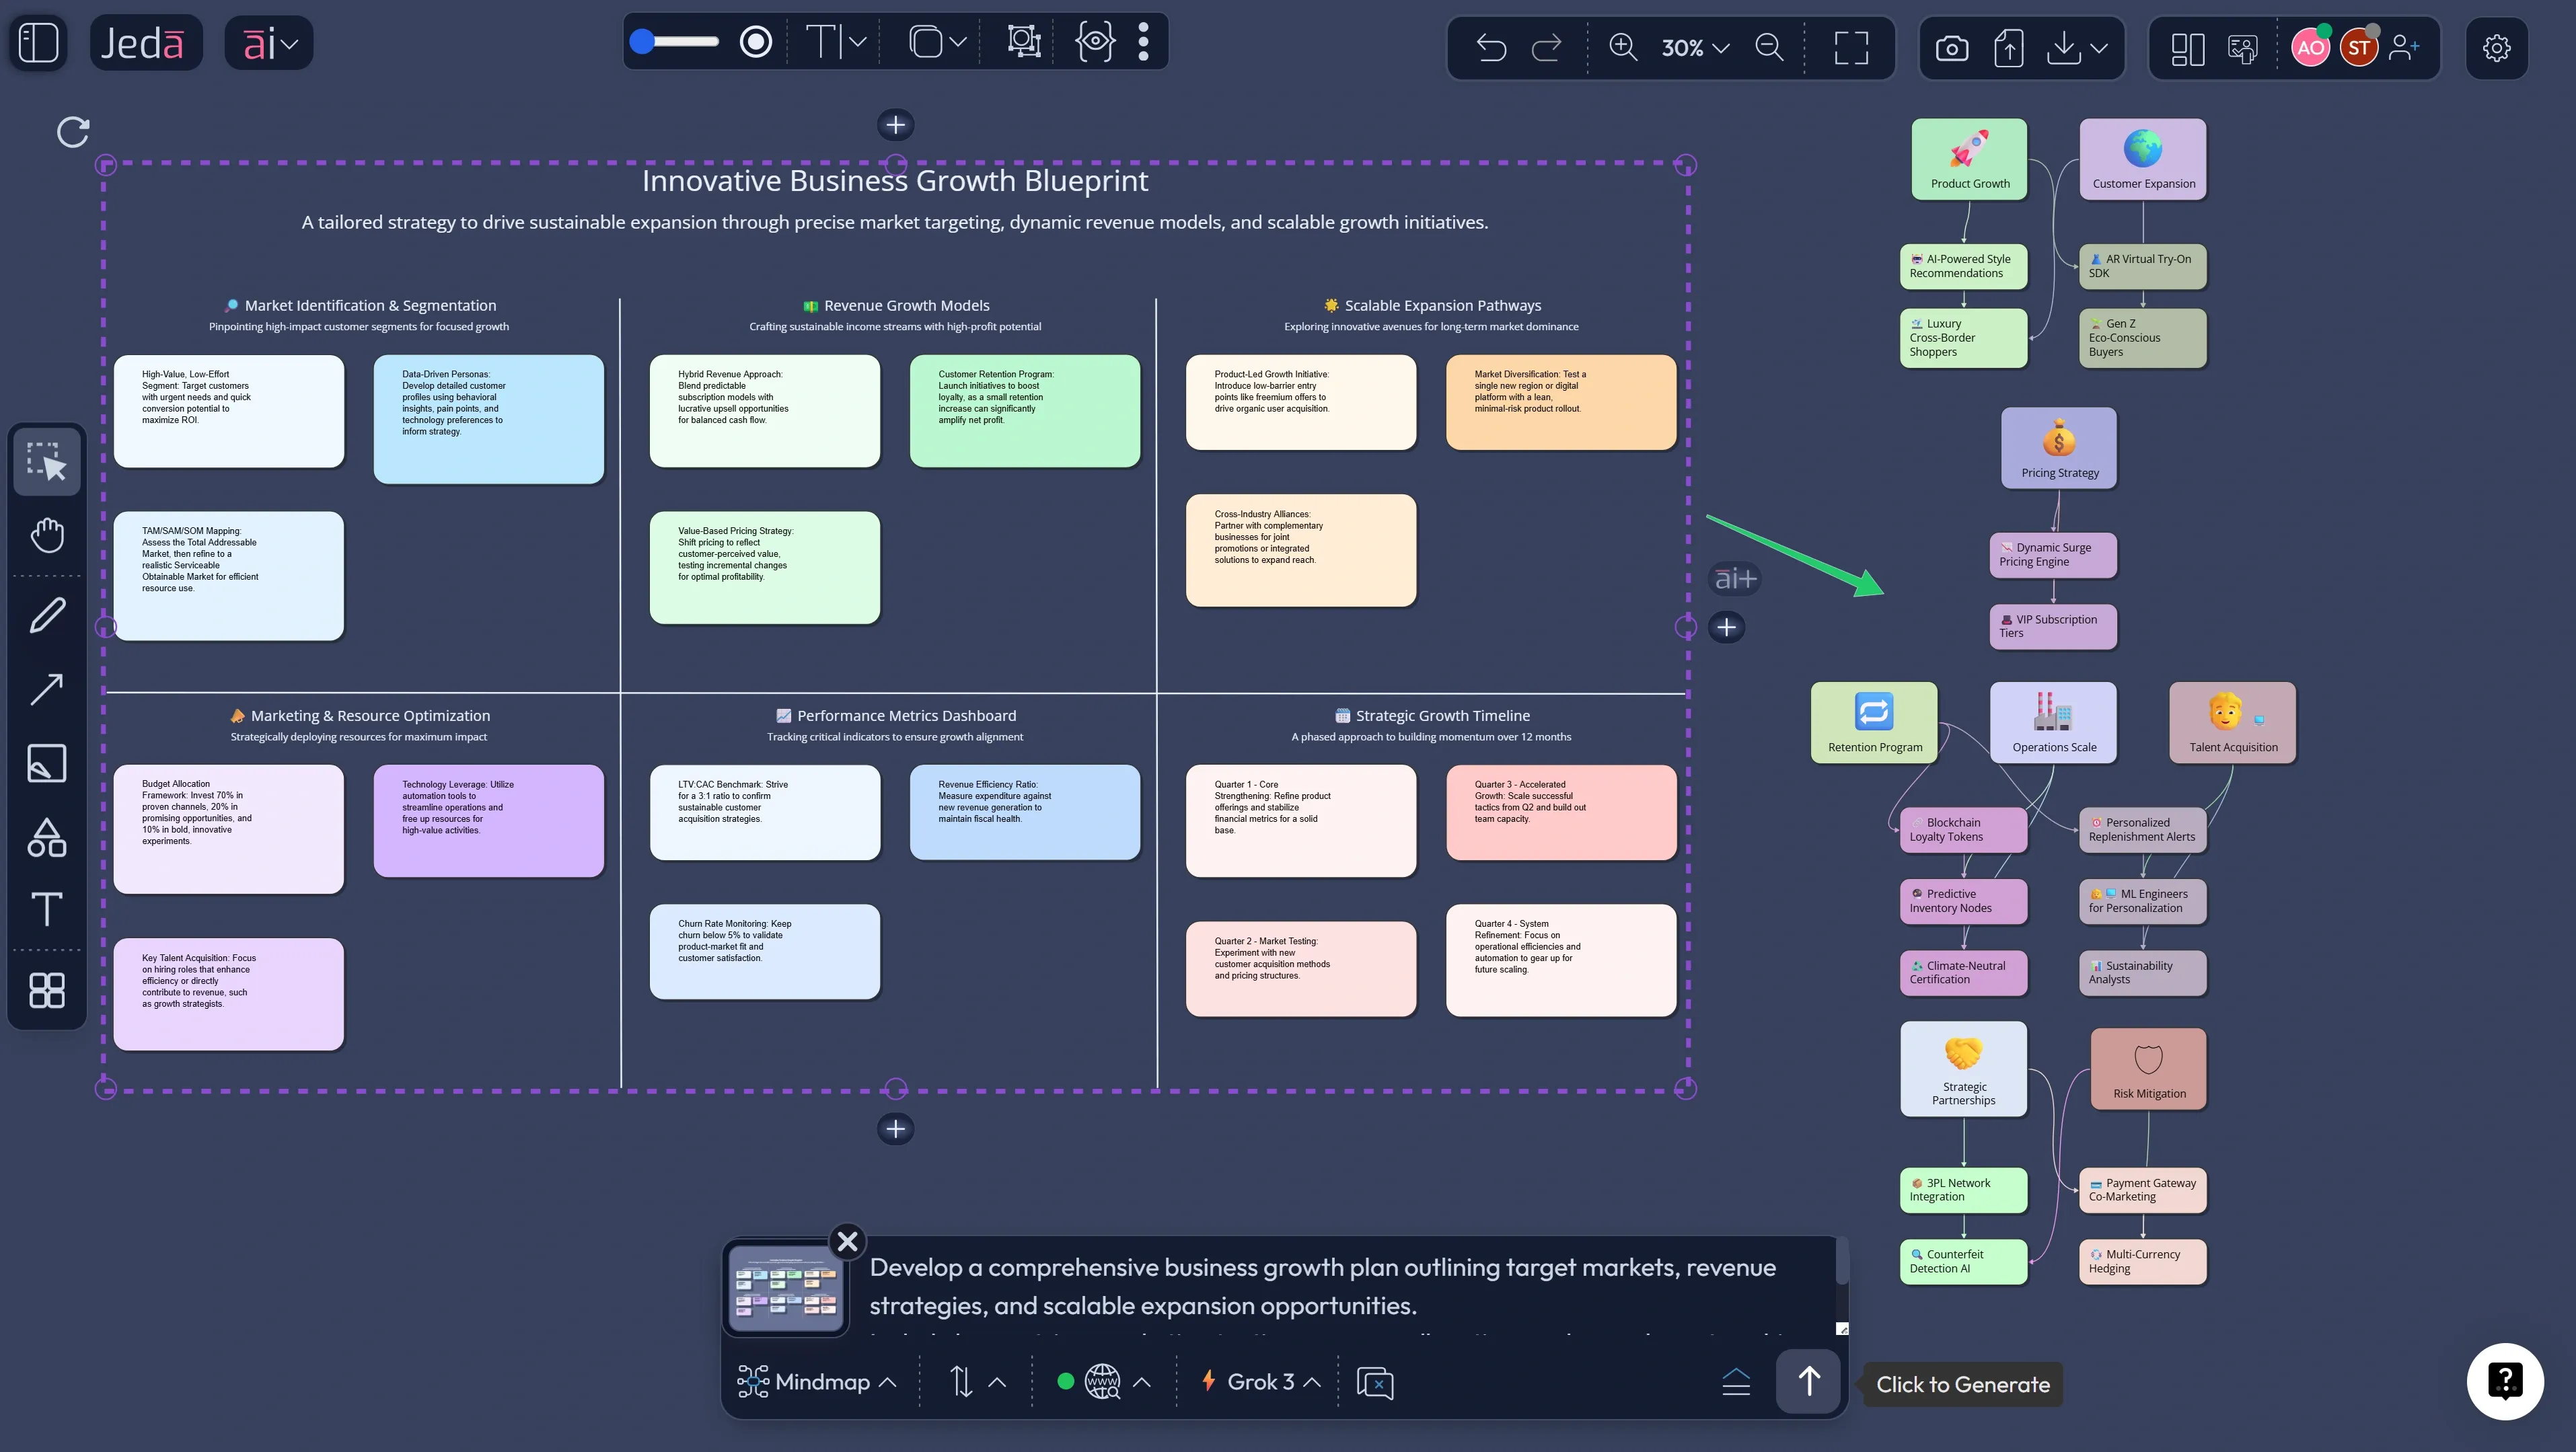The height and width of the screenshot is (1452, 2576).
Task: Open the 30% zoom level dropdown
Action: click(1692, 47)
